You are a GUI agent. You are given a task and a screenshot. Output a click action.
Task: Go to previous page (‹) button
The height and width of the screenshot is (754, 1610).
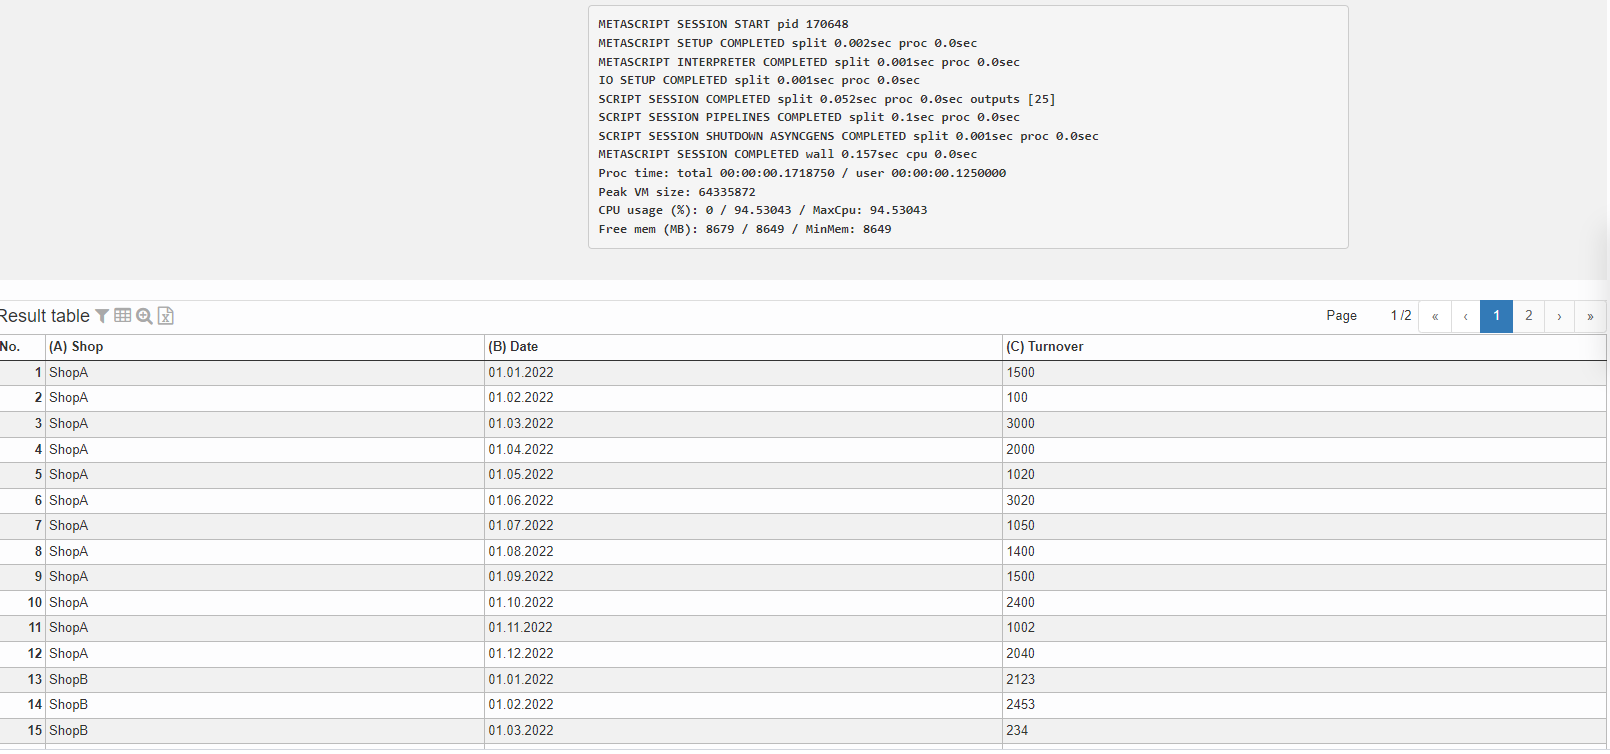click(x=1466, y=316)
